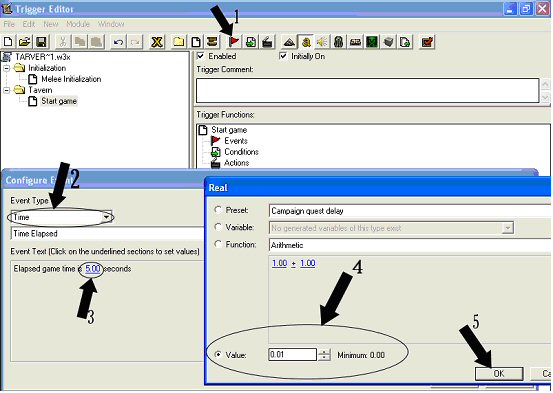Open the Edit menu
The image size is (553, 393).
click(x=29, y=24)
